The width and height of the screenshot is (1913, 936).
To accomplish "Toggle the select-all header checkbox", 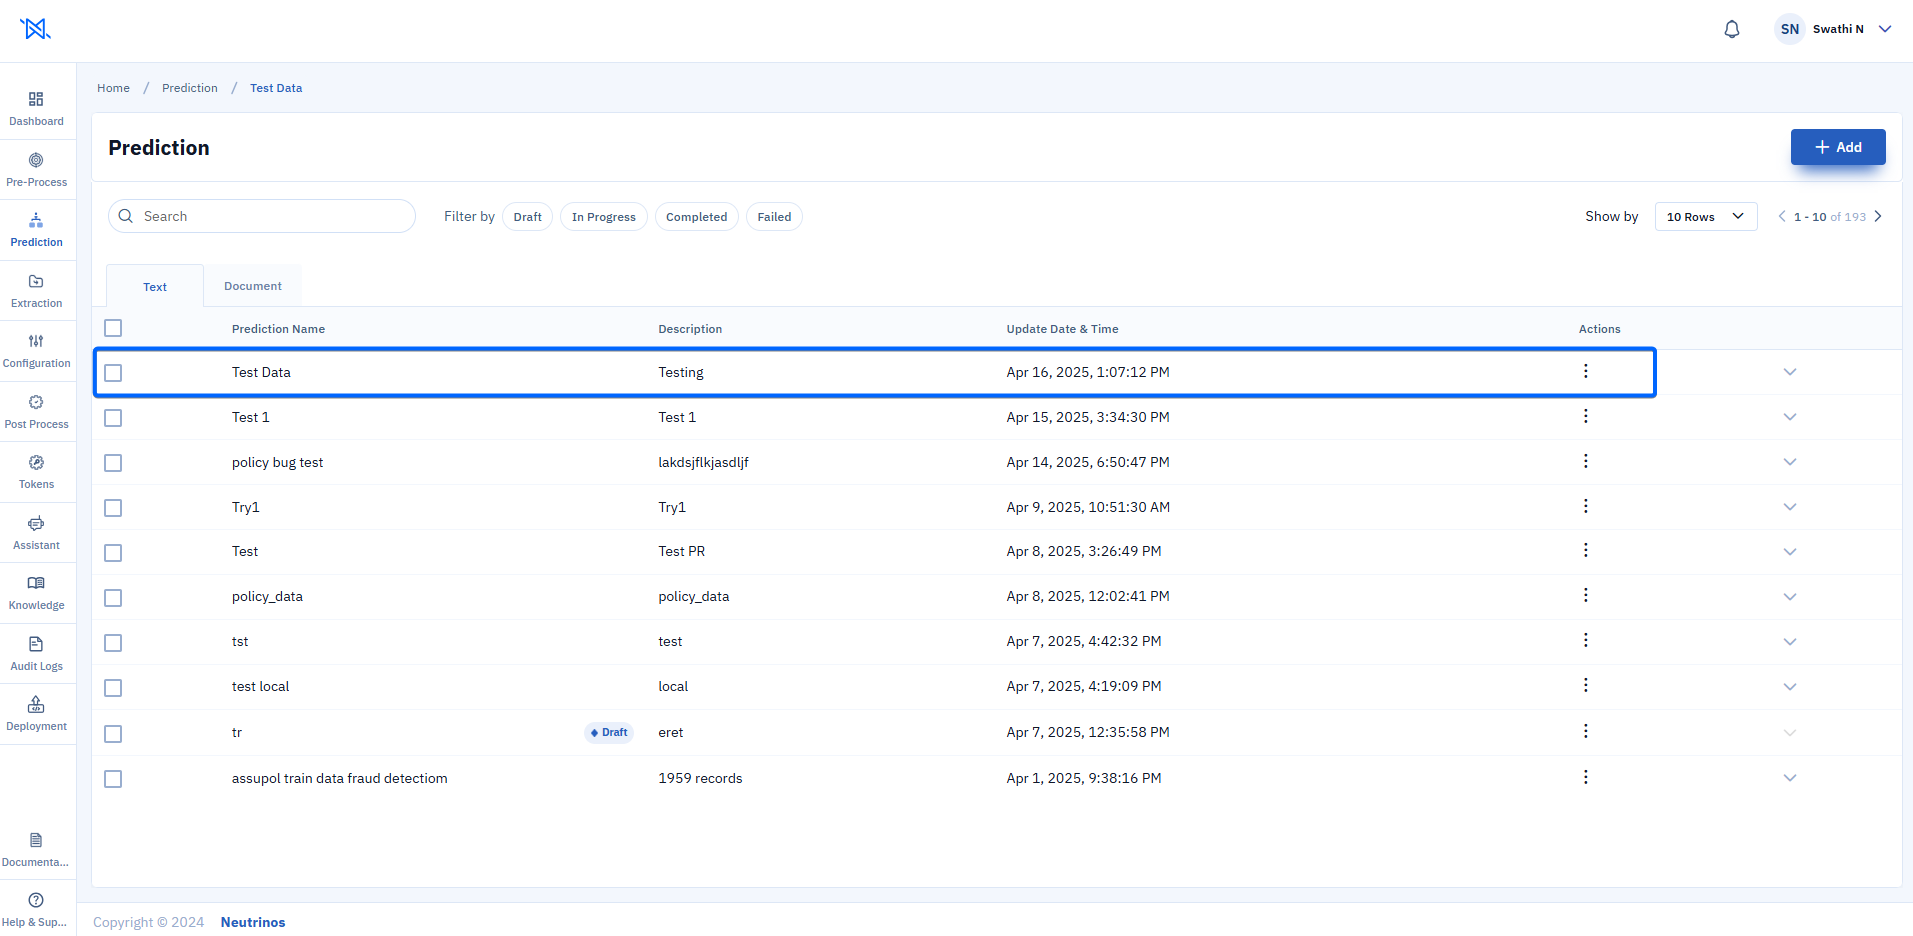I will click(113, 328).
